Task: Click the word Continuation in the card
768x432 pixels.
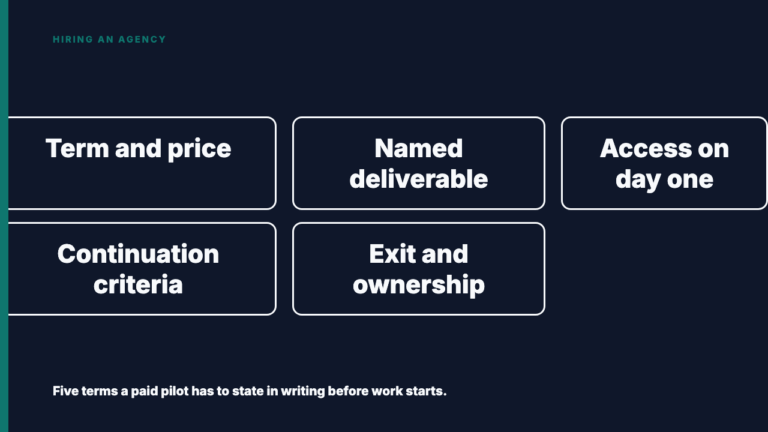Action: tap(138, 254)
